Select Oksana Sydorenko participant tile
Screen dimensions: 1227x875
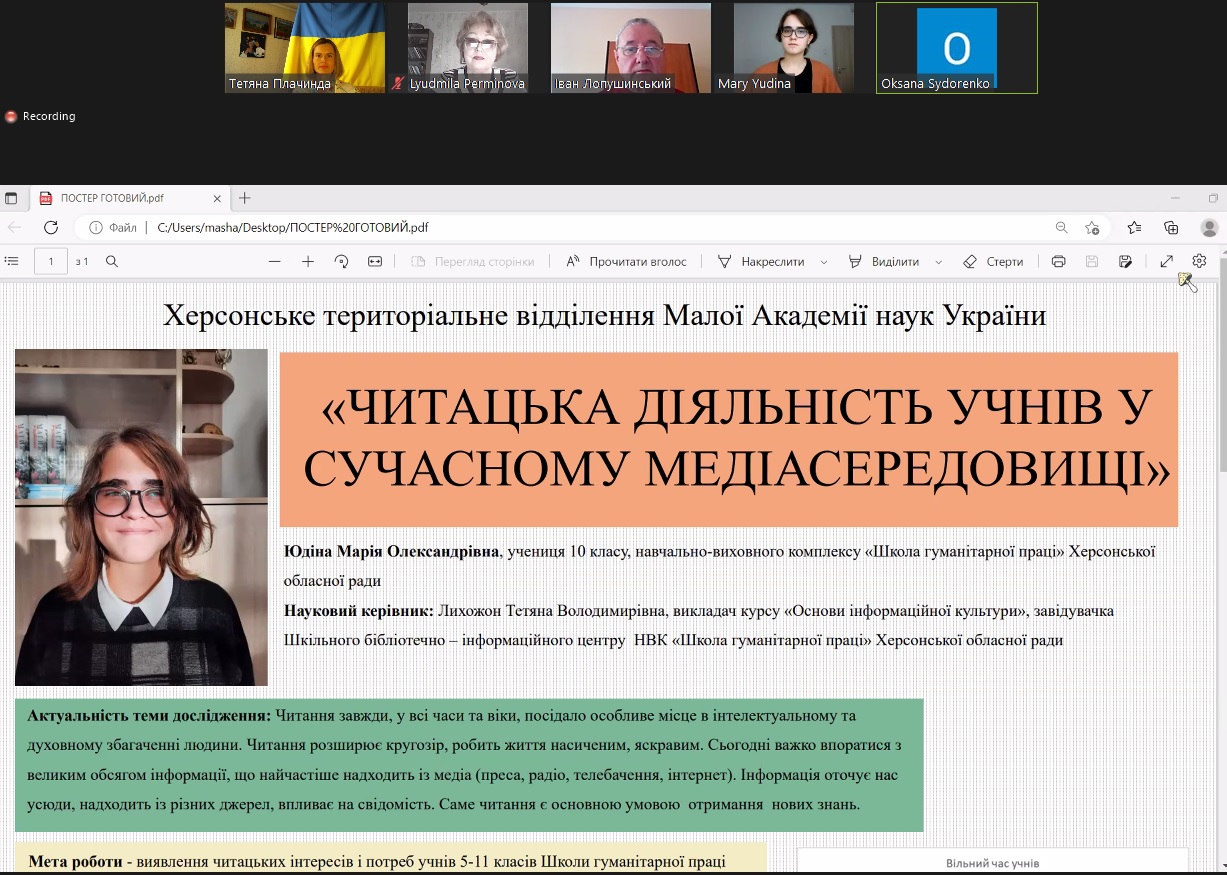click(x=957, y=48)
